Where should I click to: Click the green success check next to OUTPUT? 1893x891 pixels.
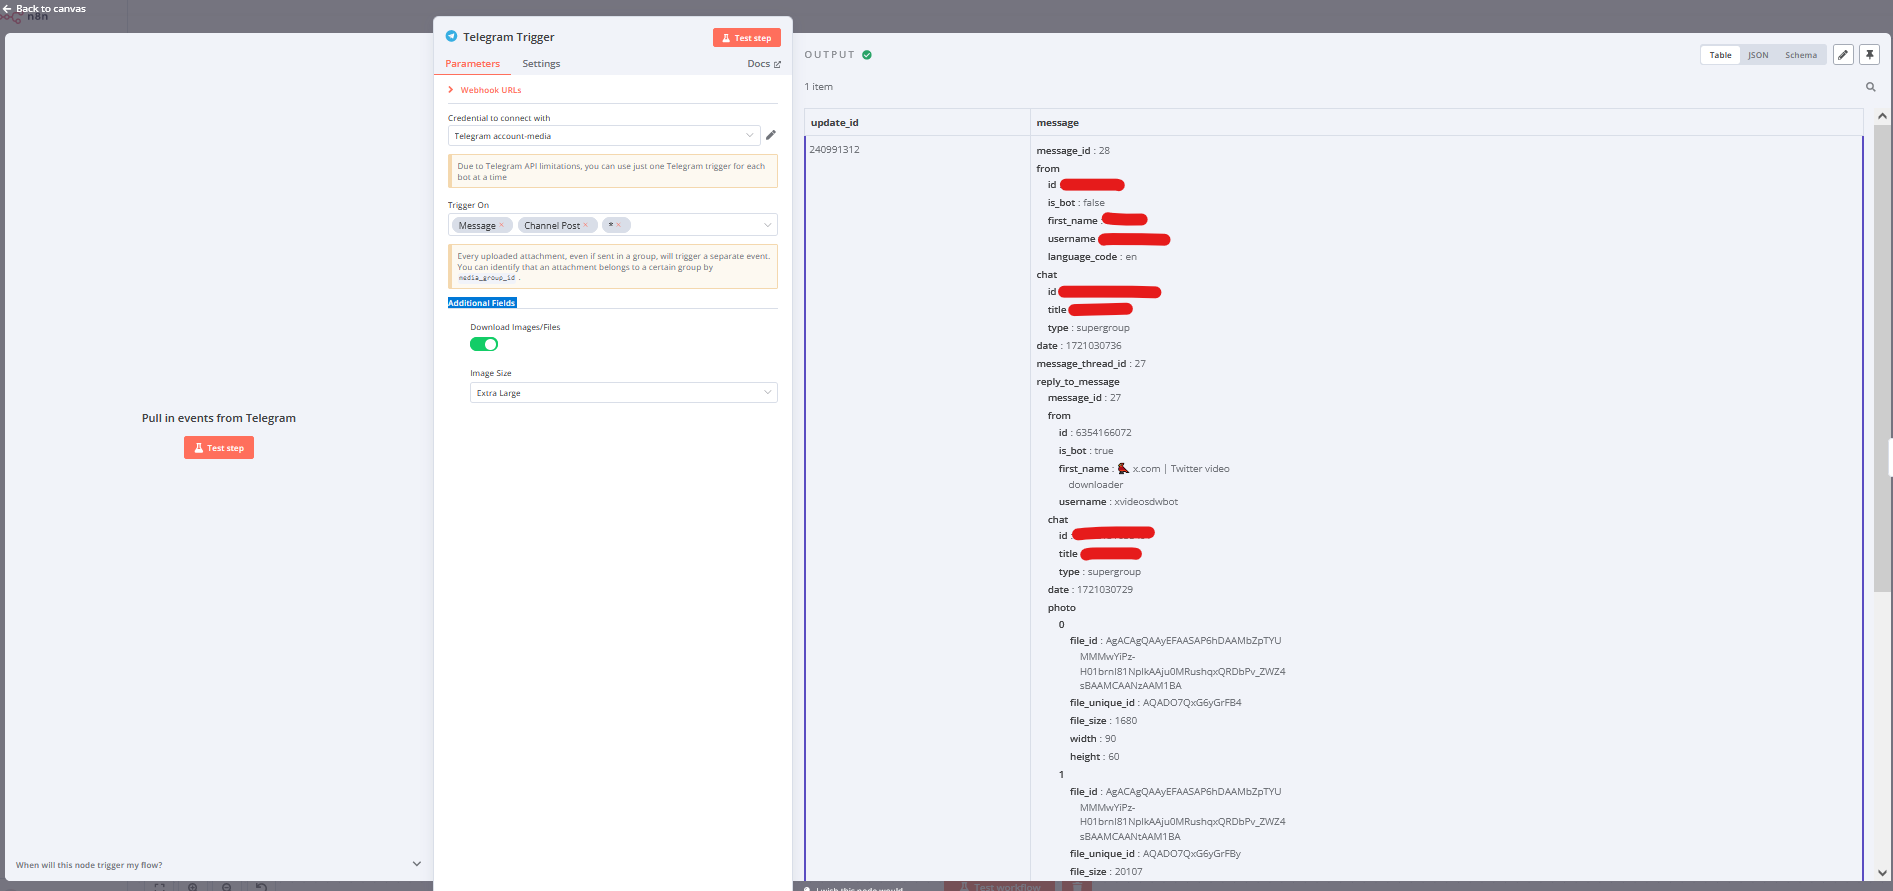point(867,55)
